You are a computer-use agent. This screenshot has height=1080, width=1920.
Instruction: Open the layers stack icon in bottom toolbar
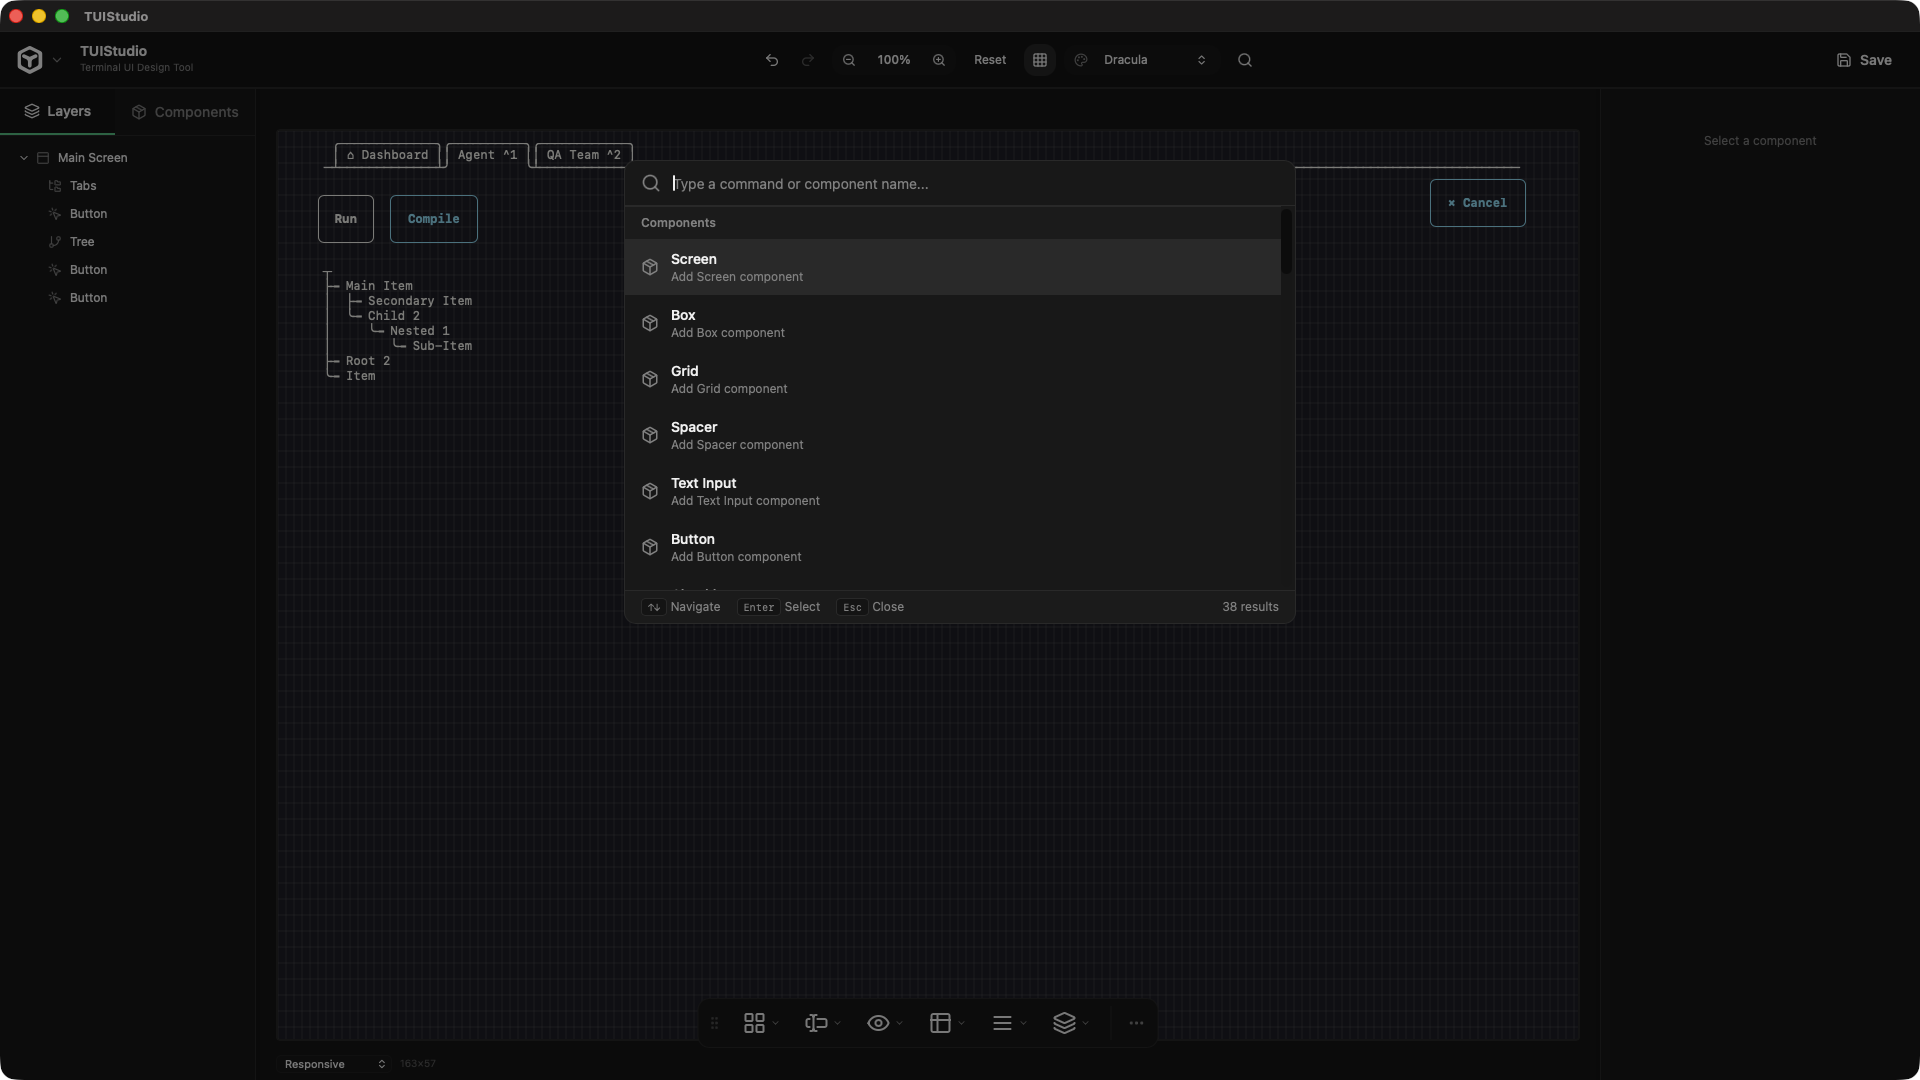pyautogui.click(x=1066, y=1022)
